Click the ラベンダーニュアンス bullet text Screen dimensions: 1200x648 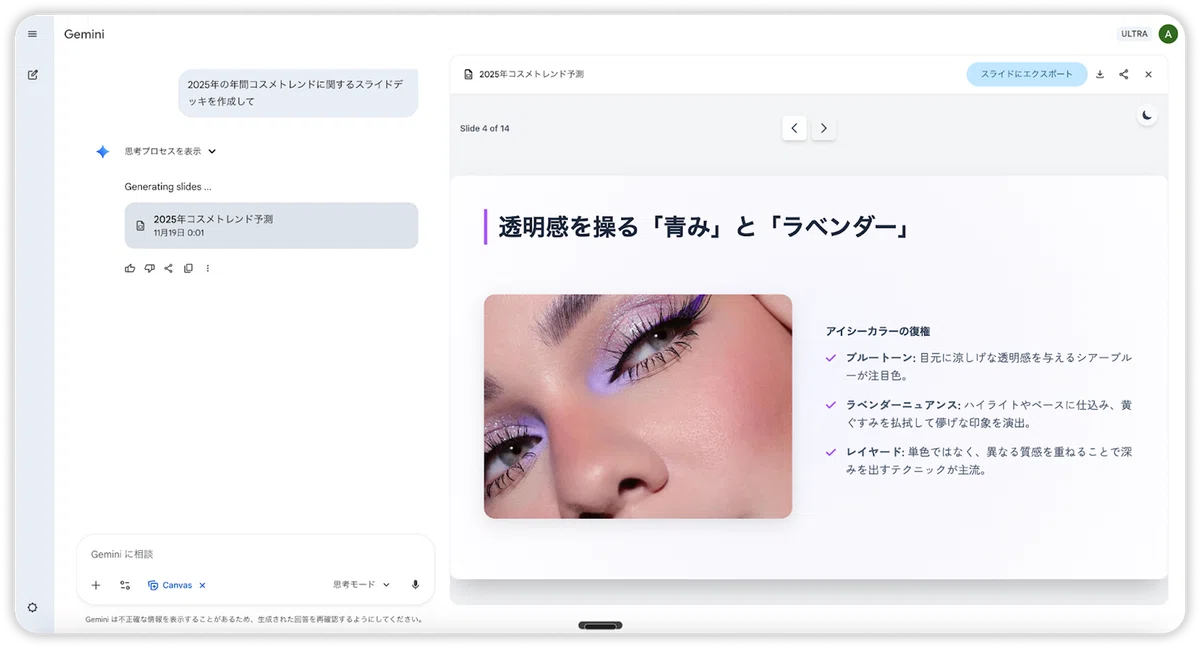(x=989, y=414)
